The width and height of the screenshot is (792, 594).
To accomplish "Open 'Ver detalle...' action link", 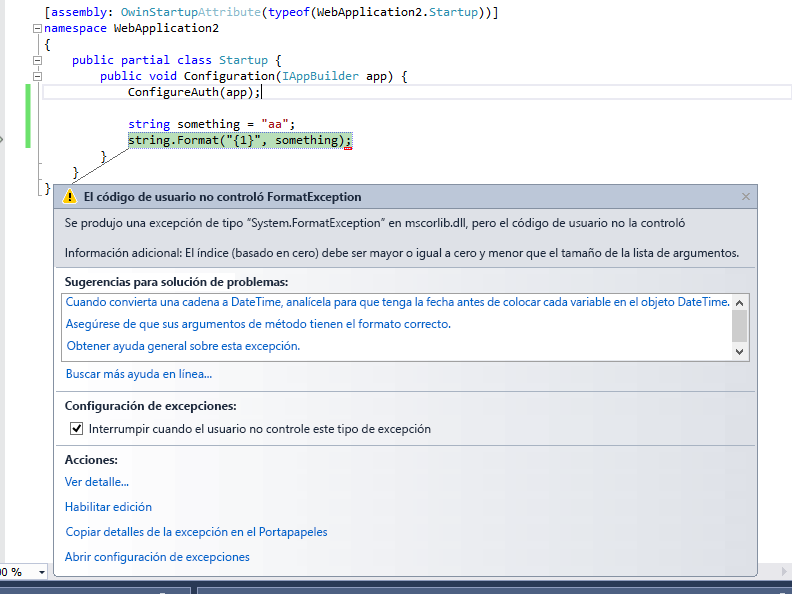I will coord(97,482).
